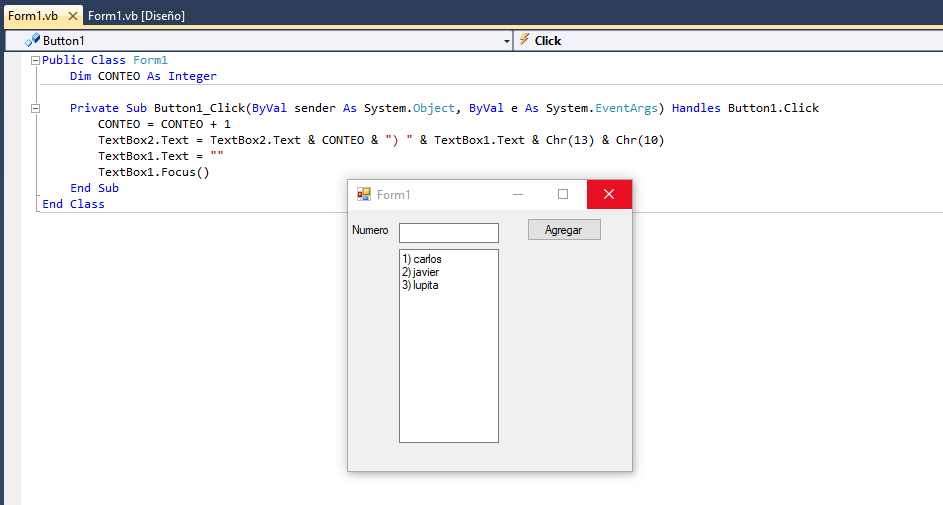Click 'Handles' keyword in the sub declaration
The height and width of the screenshot is (505, 943).
pyautogui.click(x=696, y=108)
